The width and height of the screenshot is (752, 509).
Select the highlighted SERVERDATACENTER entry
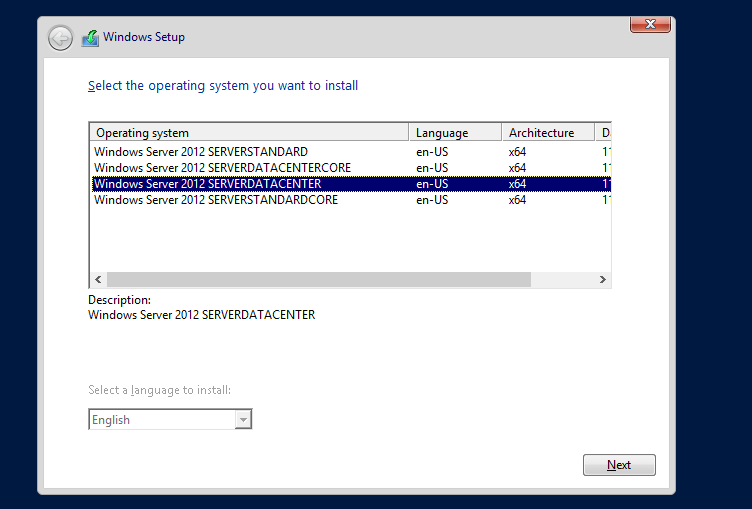click(207, 184)
